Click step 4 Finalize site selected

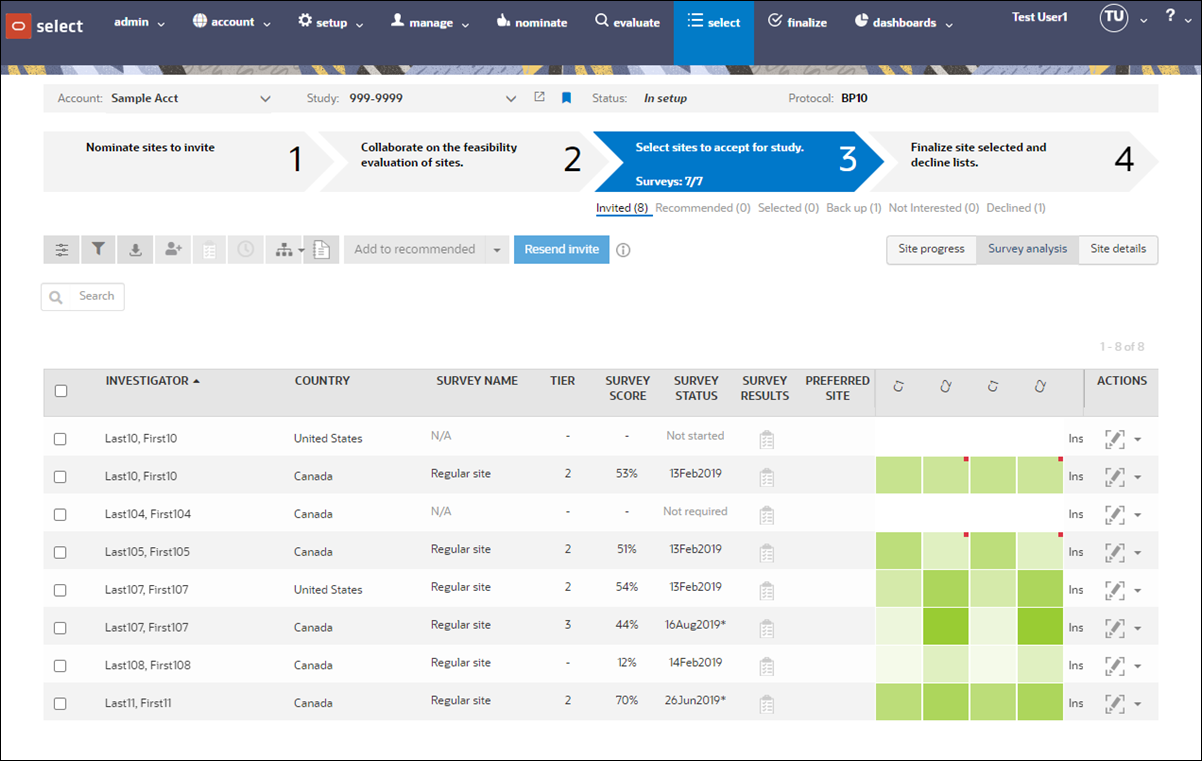tap(1012, 161)
